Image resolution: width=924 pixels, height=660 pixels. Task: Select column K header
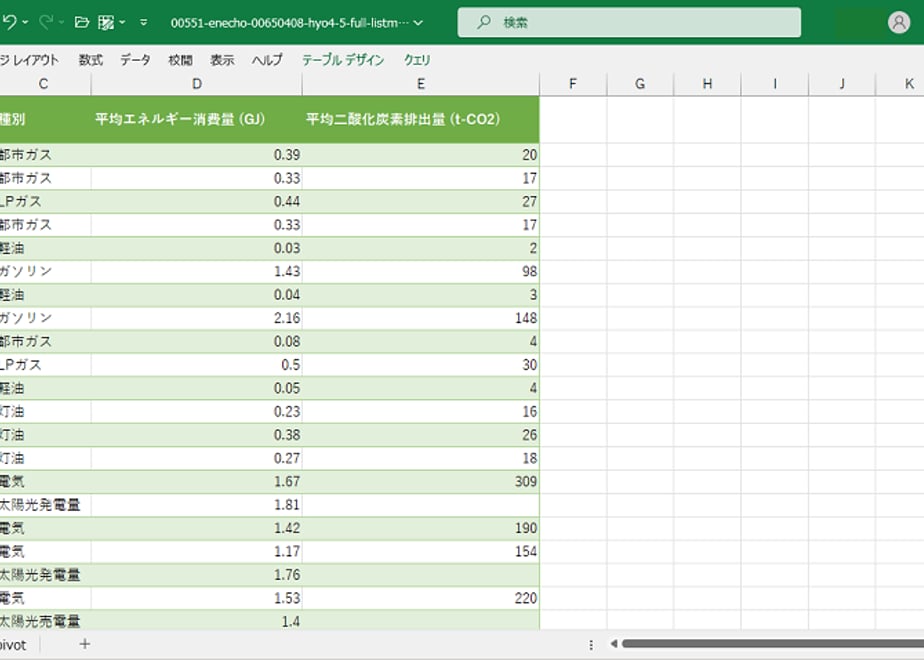point(900,84)
